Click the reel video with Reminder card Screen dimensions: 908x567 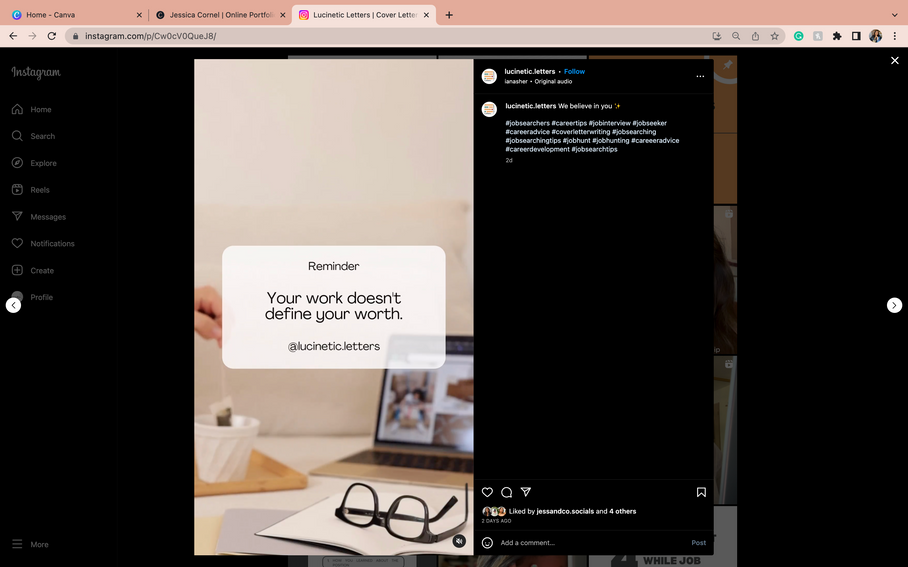point(334,307)
